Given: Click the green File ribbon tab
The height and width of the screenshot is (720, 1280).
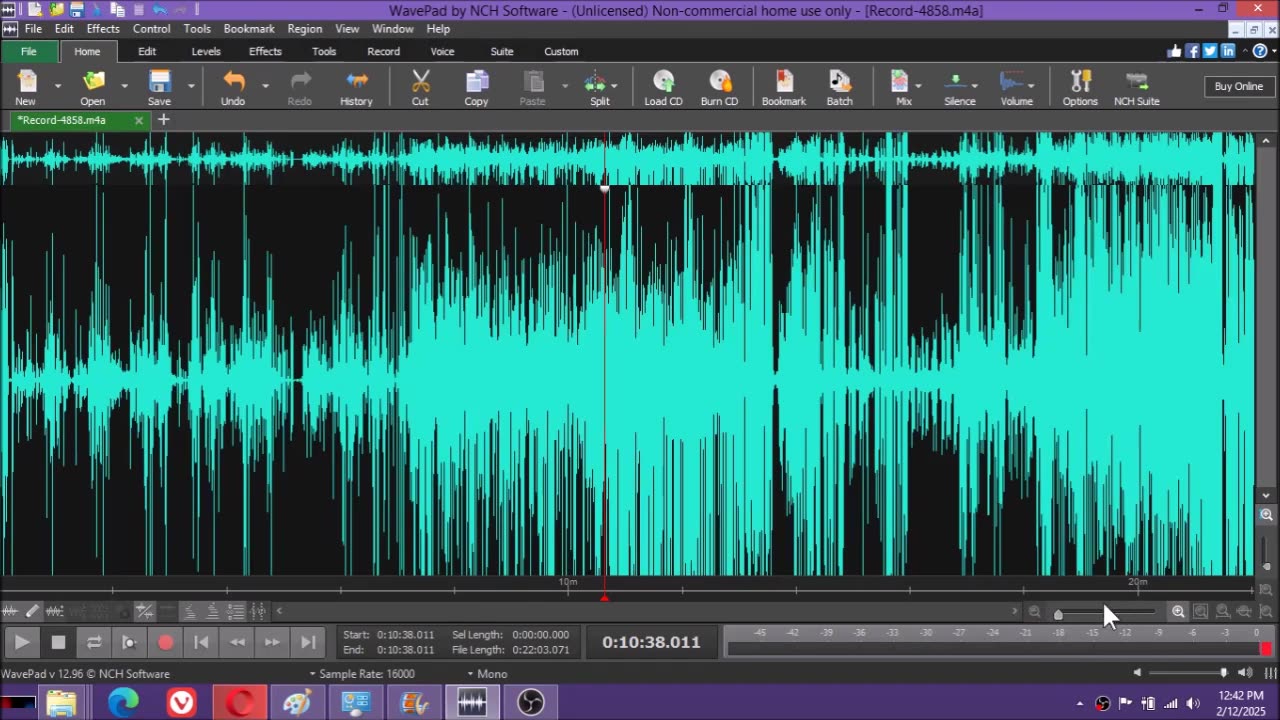Looking at the screenshot, I should tap(29, 51).
